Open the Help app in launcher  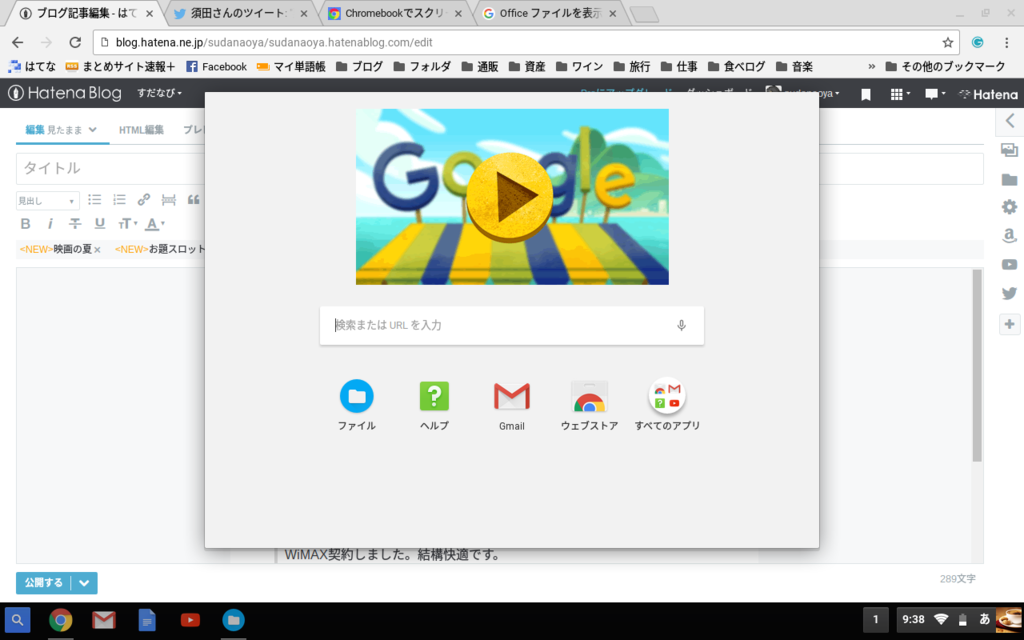pyautogui.click(x=434, y=405)
